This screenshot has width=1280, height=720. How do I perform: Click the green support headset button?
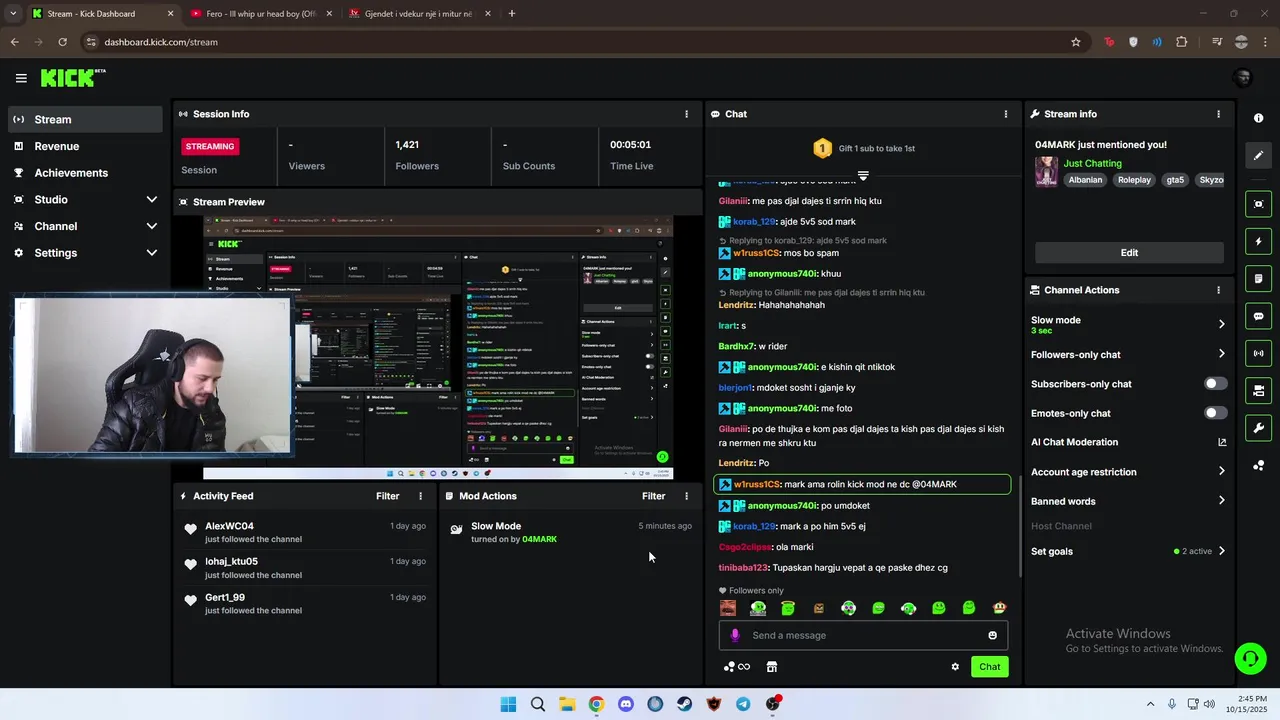tap(1250, 658)
